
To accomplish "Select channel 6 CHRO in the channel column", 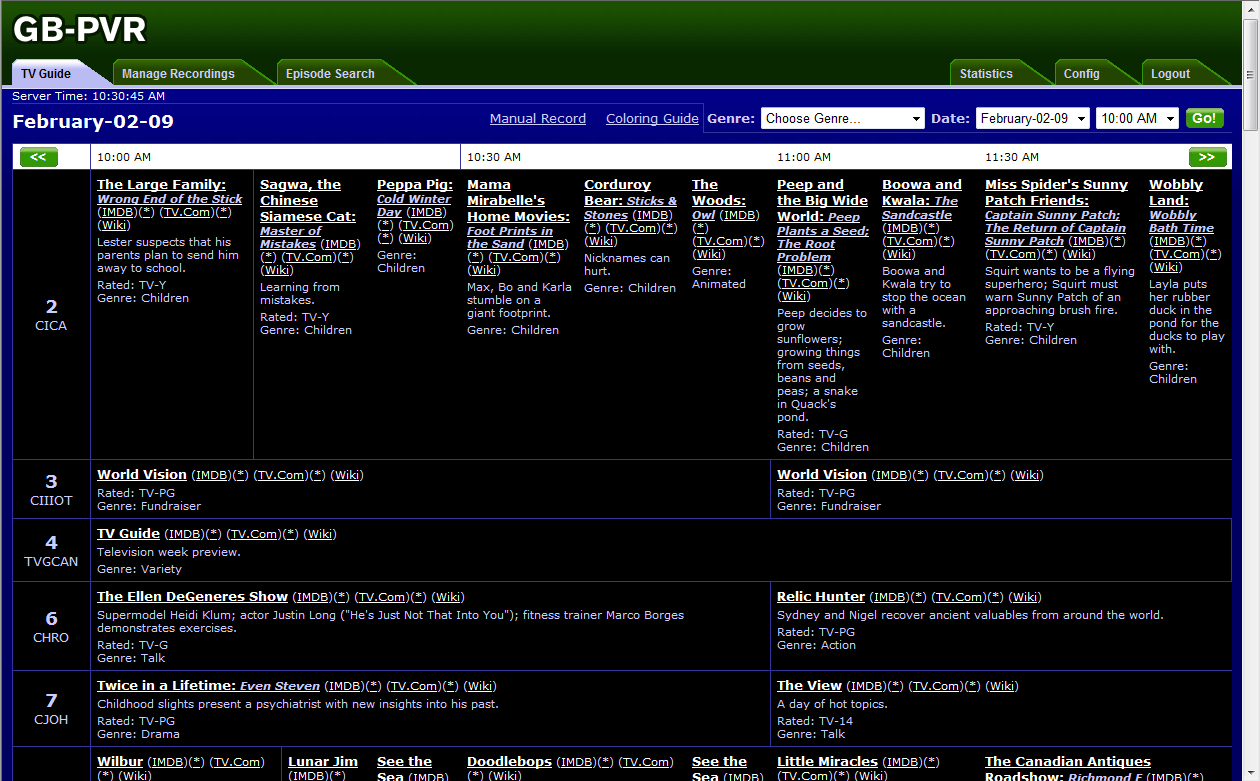I will click(51, 626).
